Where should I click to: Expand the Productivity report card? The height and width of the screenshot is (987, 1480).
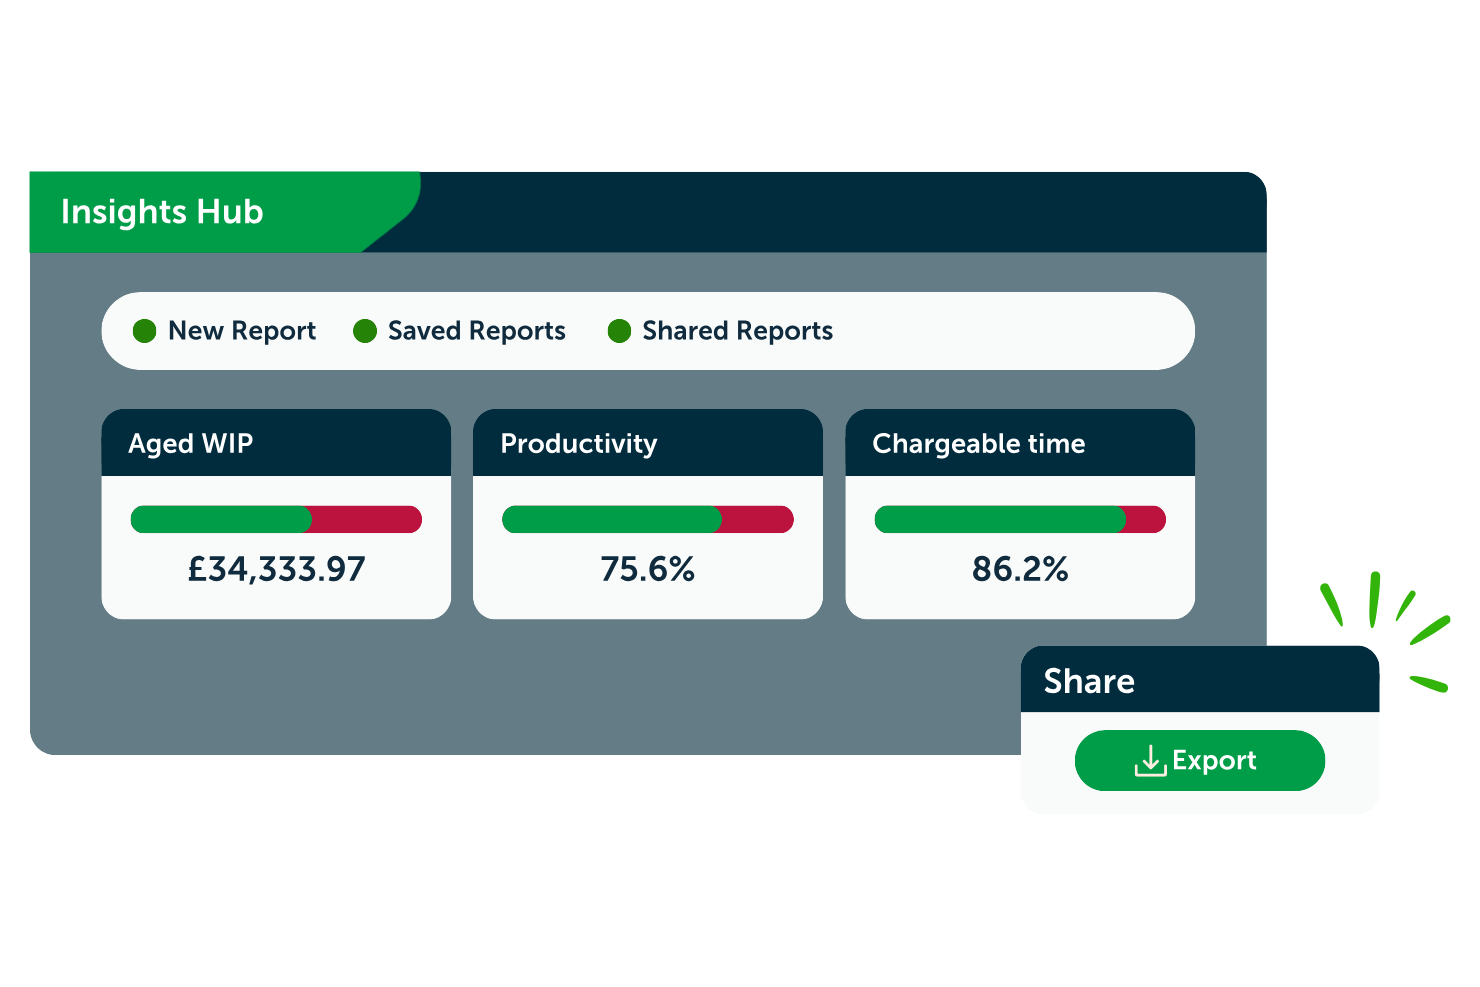(x=647, y=514)
